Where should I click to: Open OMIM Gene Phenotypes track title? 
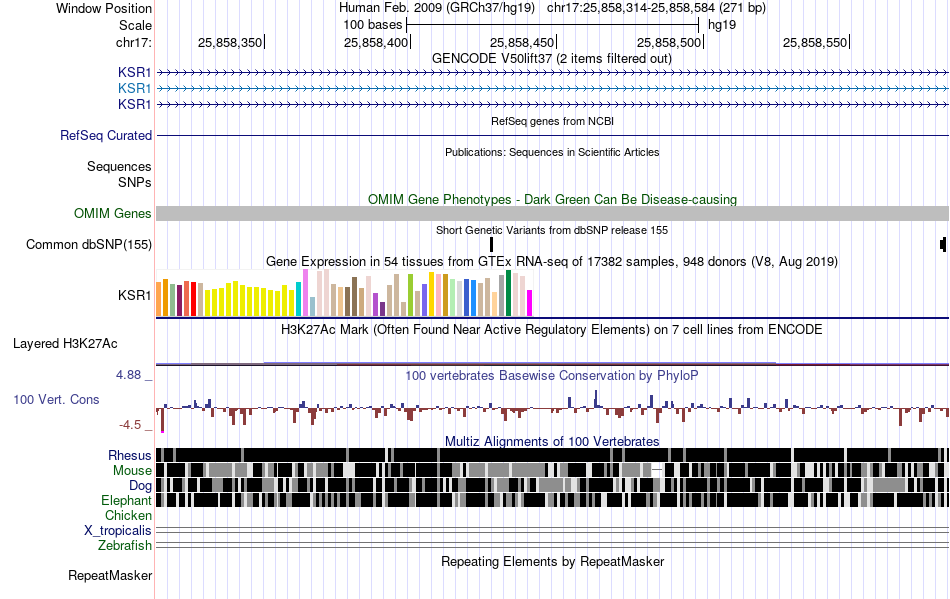click(x=552, y=199)
